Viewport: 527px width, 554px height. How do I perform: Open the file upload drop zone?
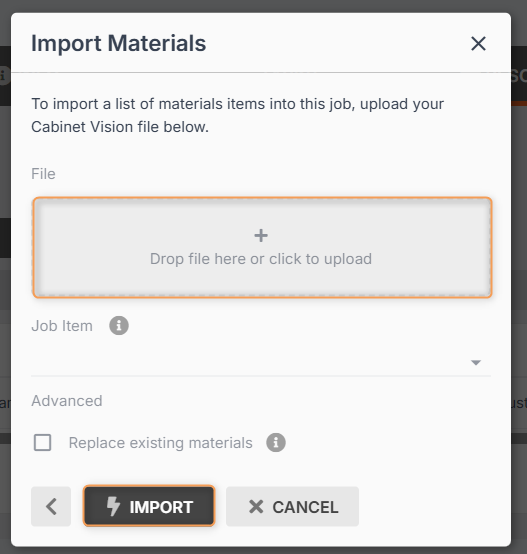coord(262,247)
